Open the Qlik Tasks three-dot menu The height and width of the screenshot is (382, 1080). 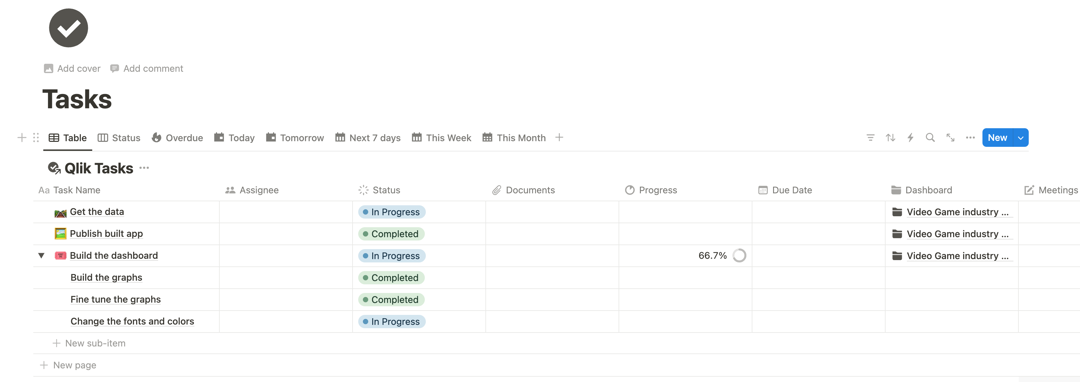[144, 168]
